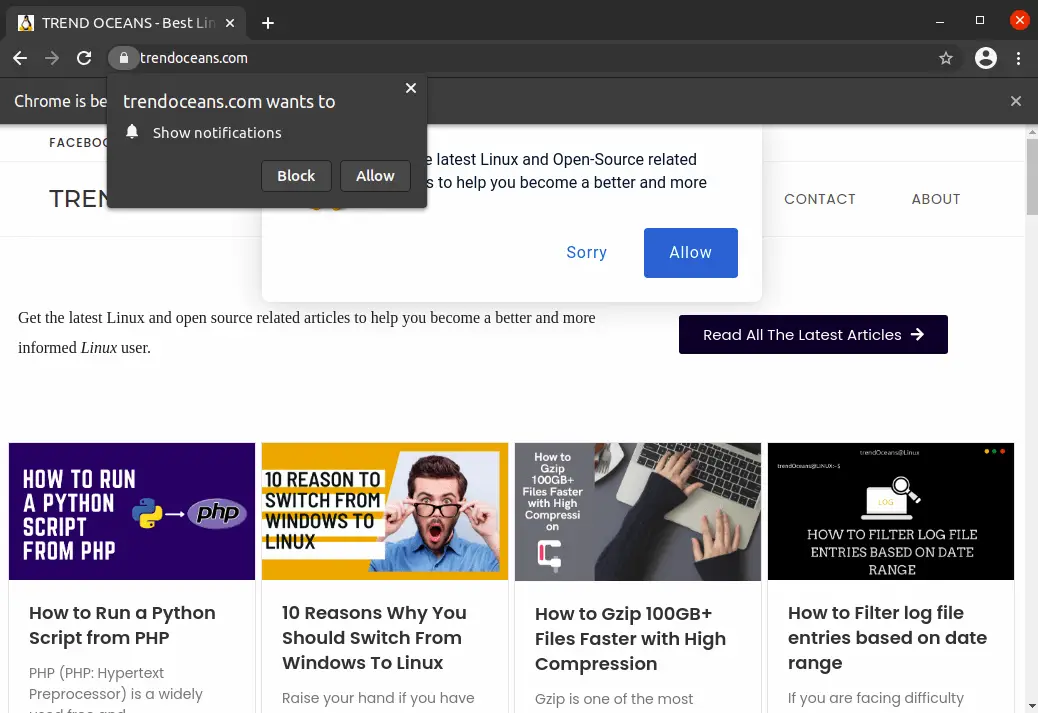This screenshot has width=1038, height=713.
Task: Open the Switch from Windows to Linux thumbnail
Action: click(x=385, y=512)
